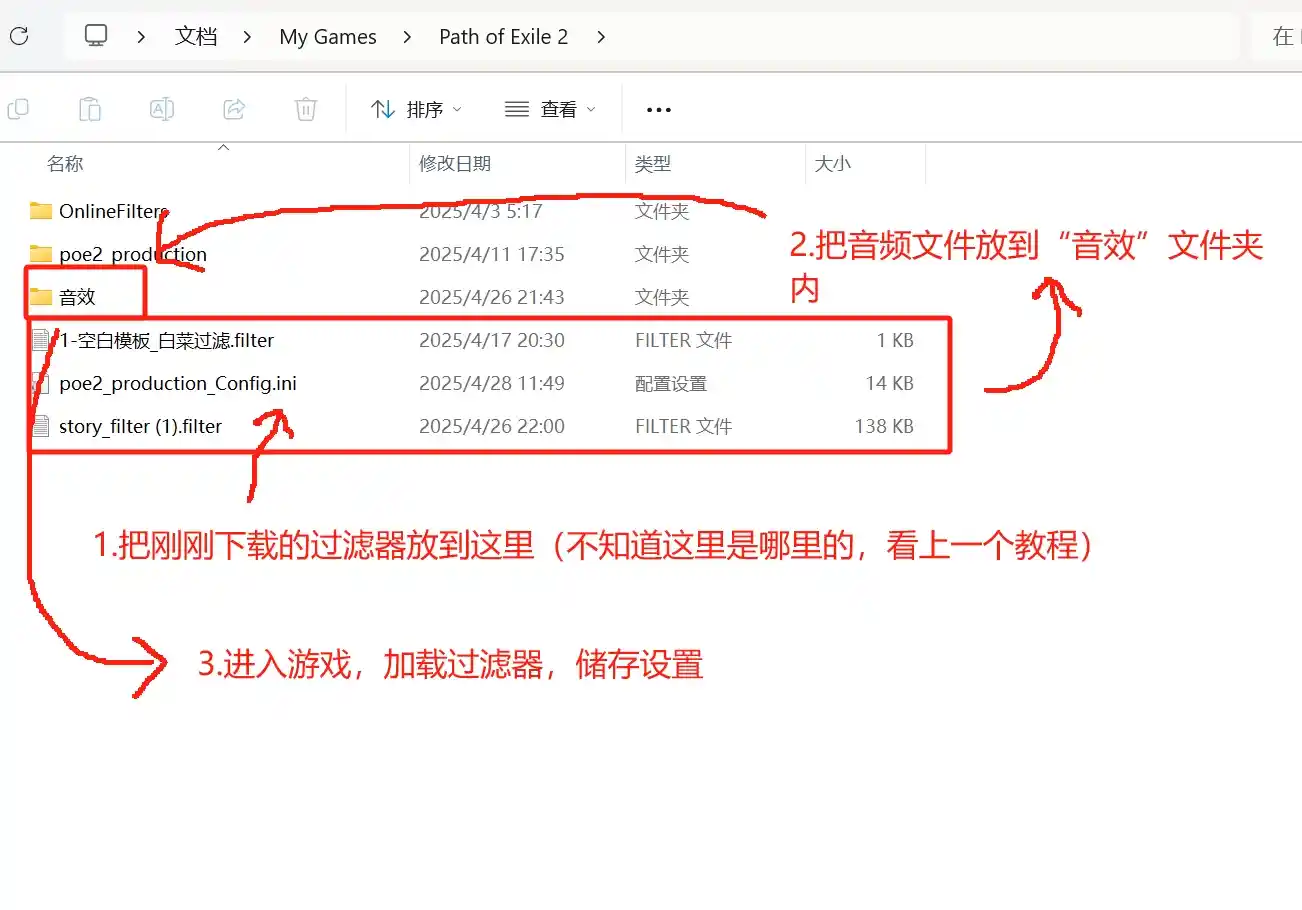This screenshot has width=1302, height=910.
Task: Click the share icon in toolbar
Action: pyautogui.click(x=234, y=109)
